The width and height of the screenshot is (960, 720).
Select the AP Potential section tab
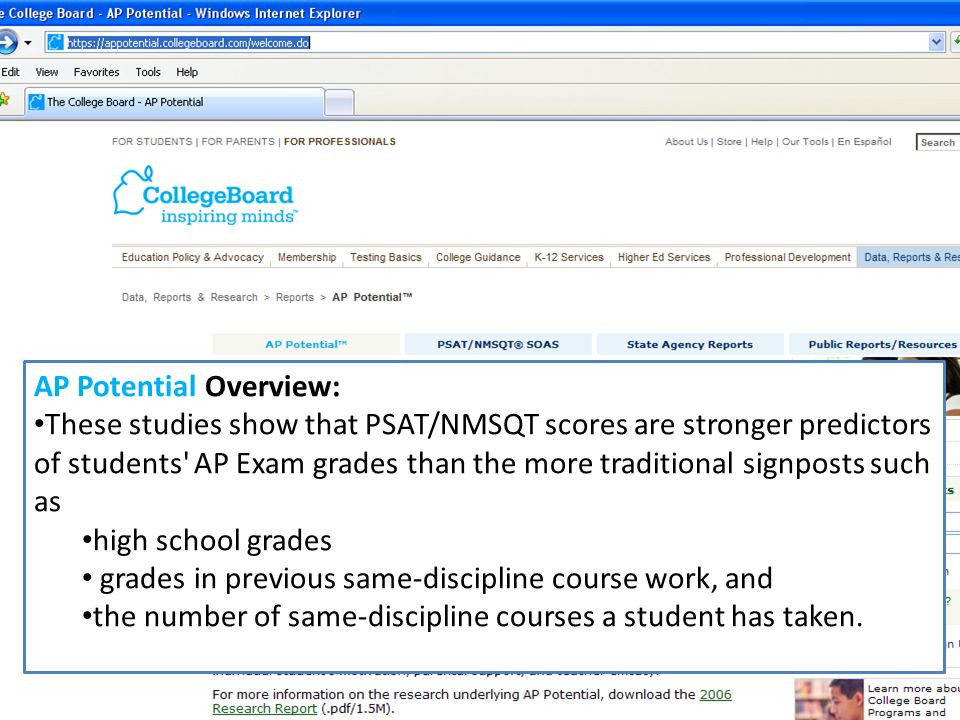coord(306,344)
